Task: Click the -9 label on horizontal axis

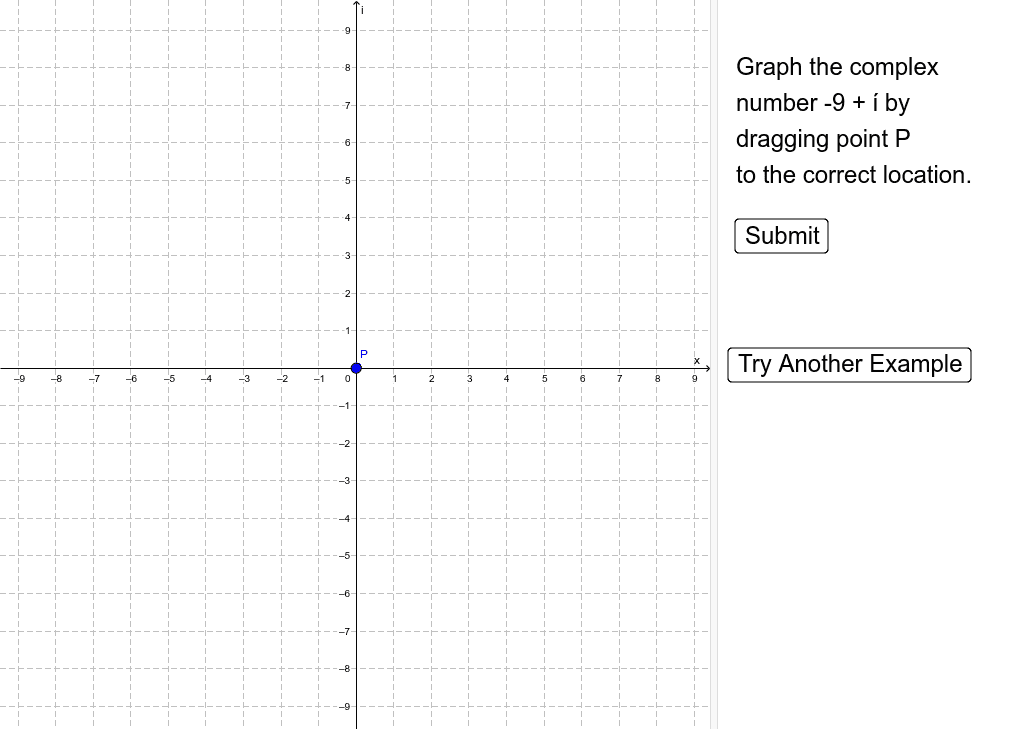Action: [x=19, y=379]
